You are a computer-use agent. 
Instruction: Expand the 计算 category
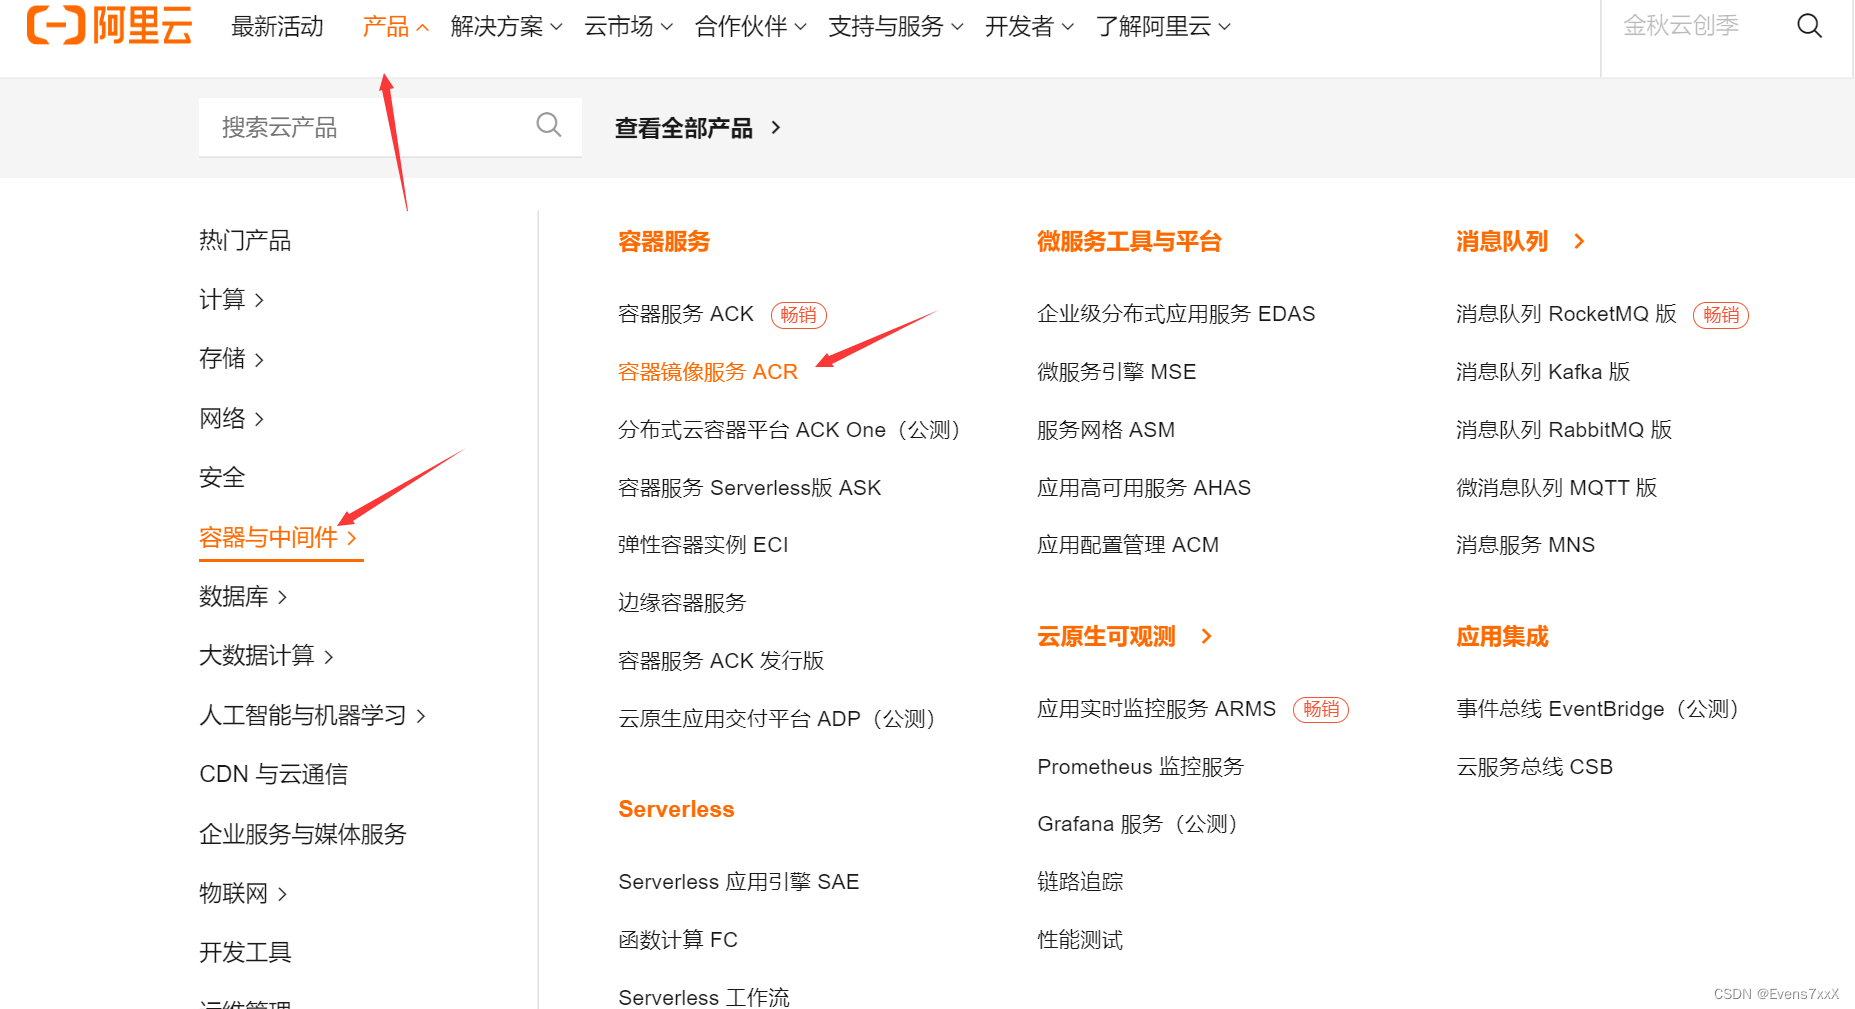231,299
